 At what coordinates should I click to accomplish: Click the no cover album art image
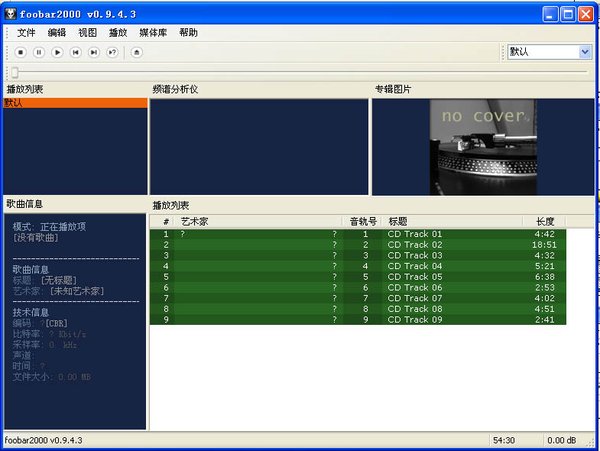click(483, 147)
